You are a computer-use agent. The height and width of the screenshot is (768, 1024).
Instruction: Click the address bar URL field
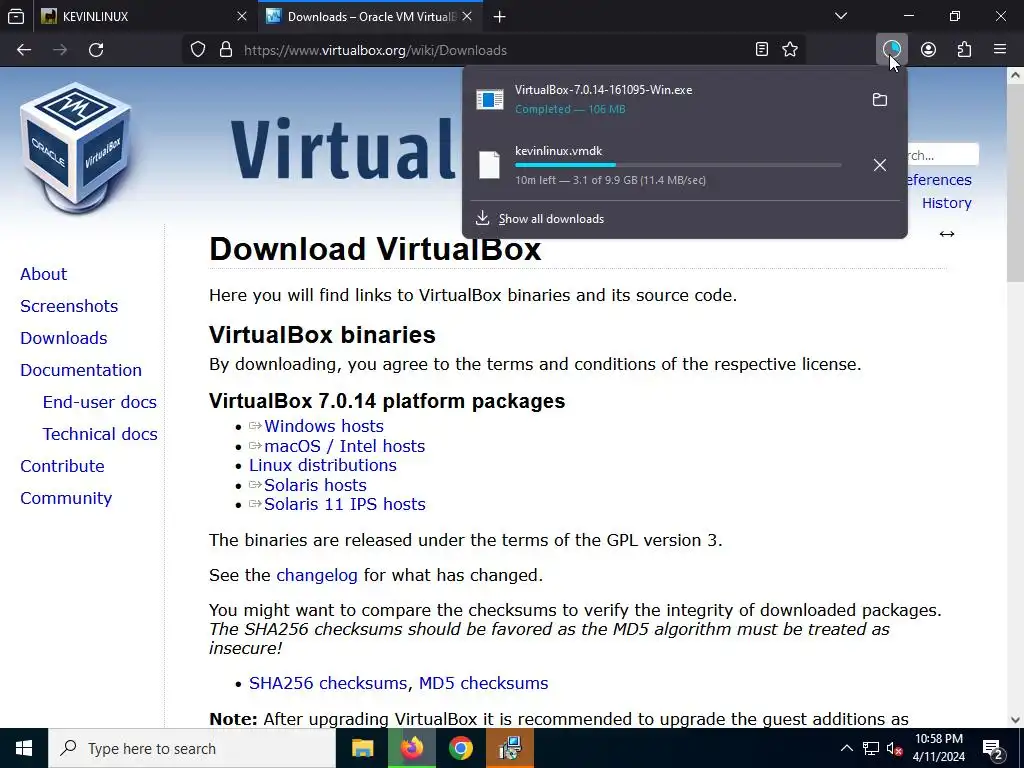(x=493, y=50)
